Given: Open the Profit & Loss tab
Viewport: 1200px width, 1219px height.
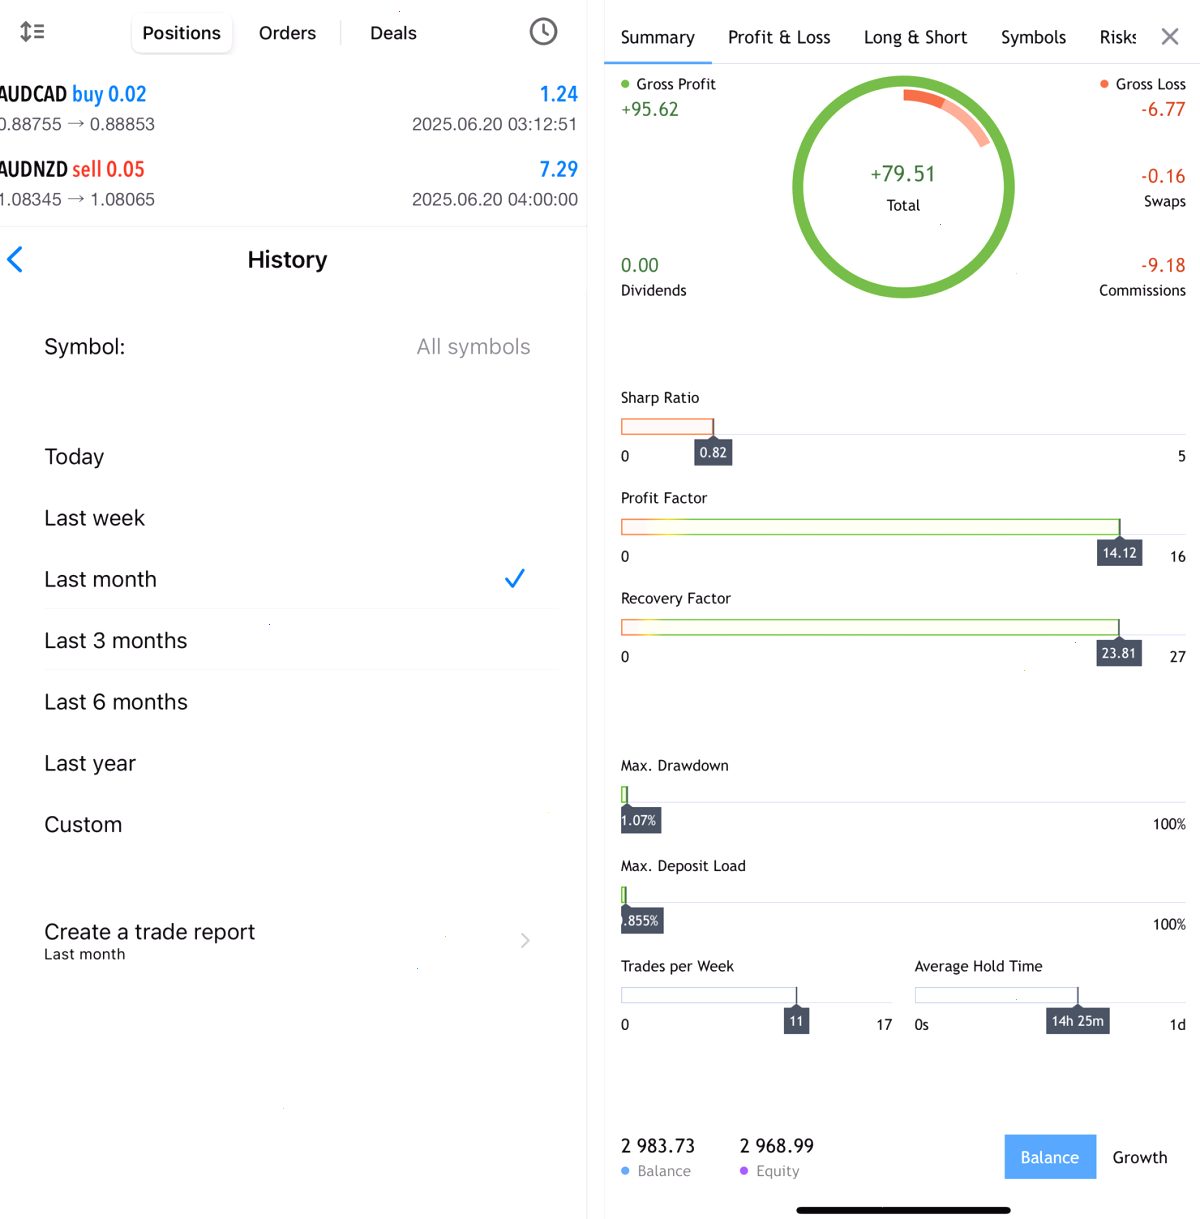Looking at the screenshot, I should click(x=779, y=37).
